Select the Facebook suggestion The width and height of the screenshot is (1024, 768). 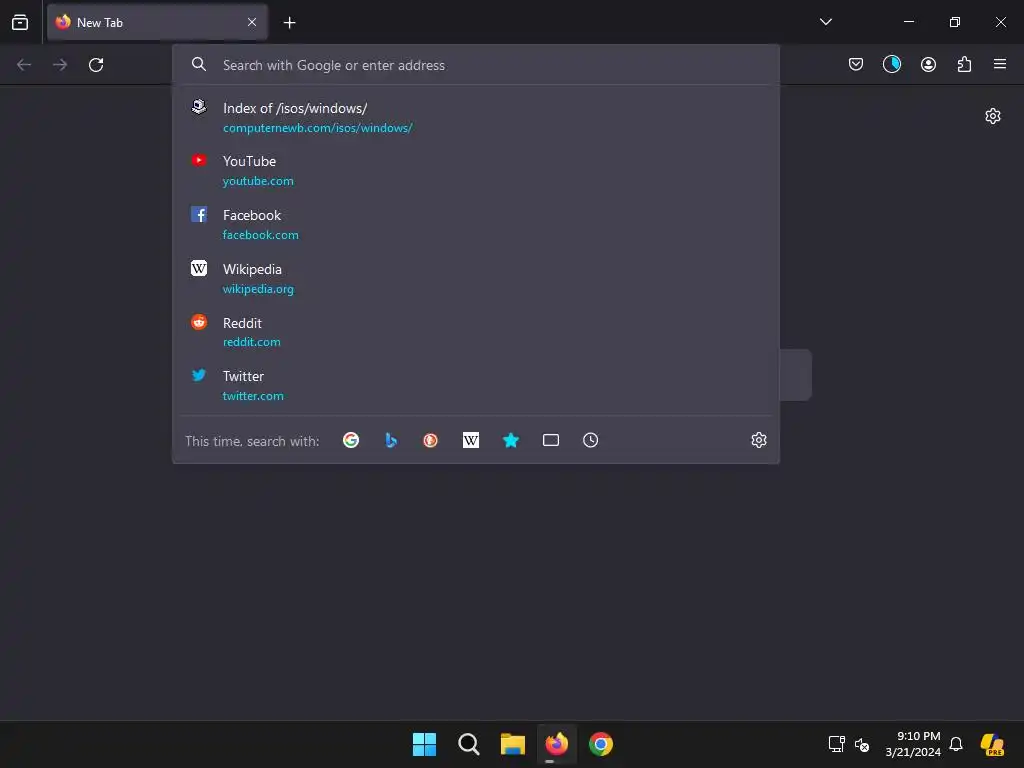coord(475,224)
